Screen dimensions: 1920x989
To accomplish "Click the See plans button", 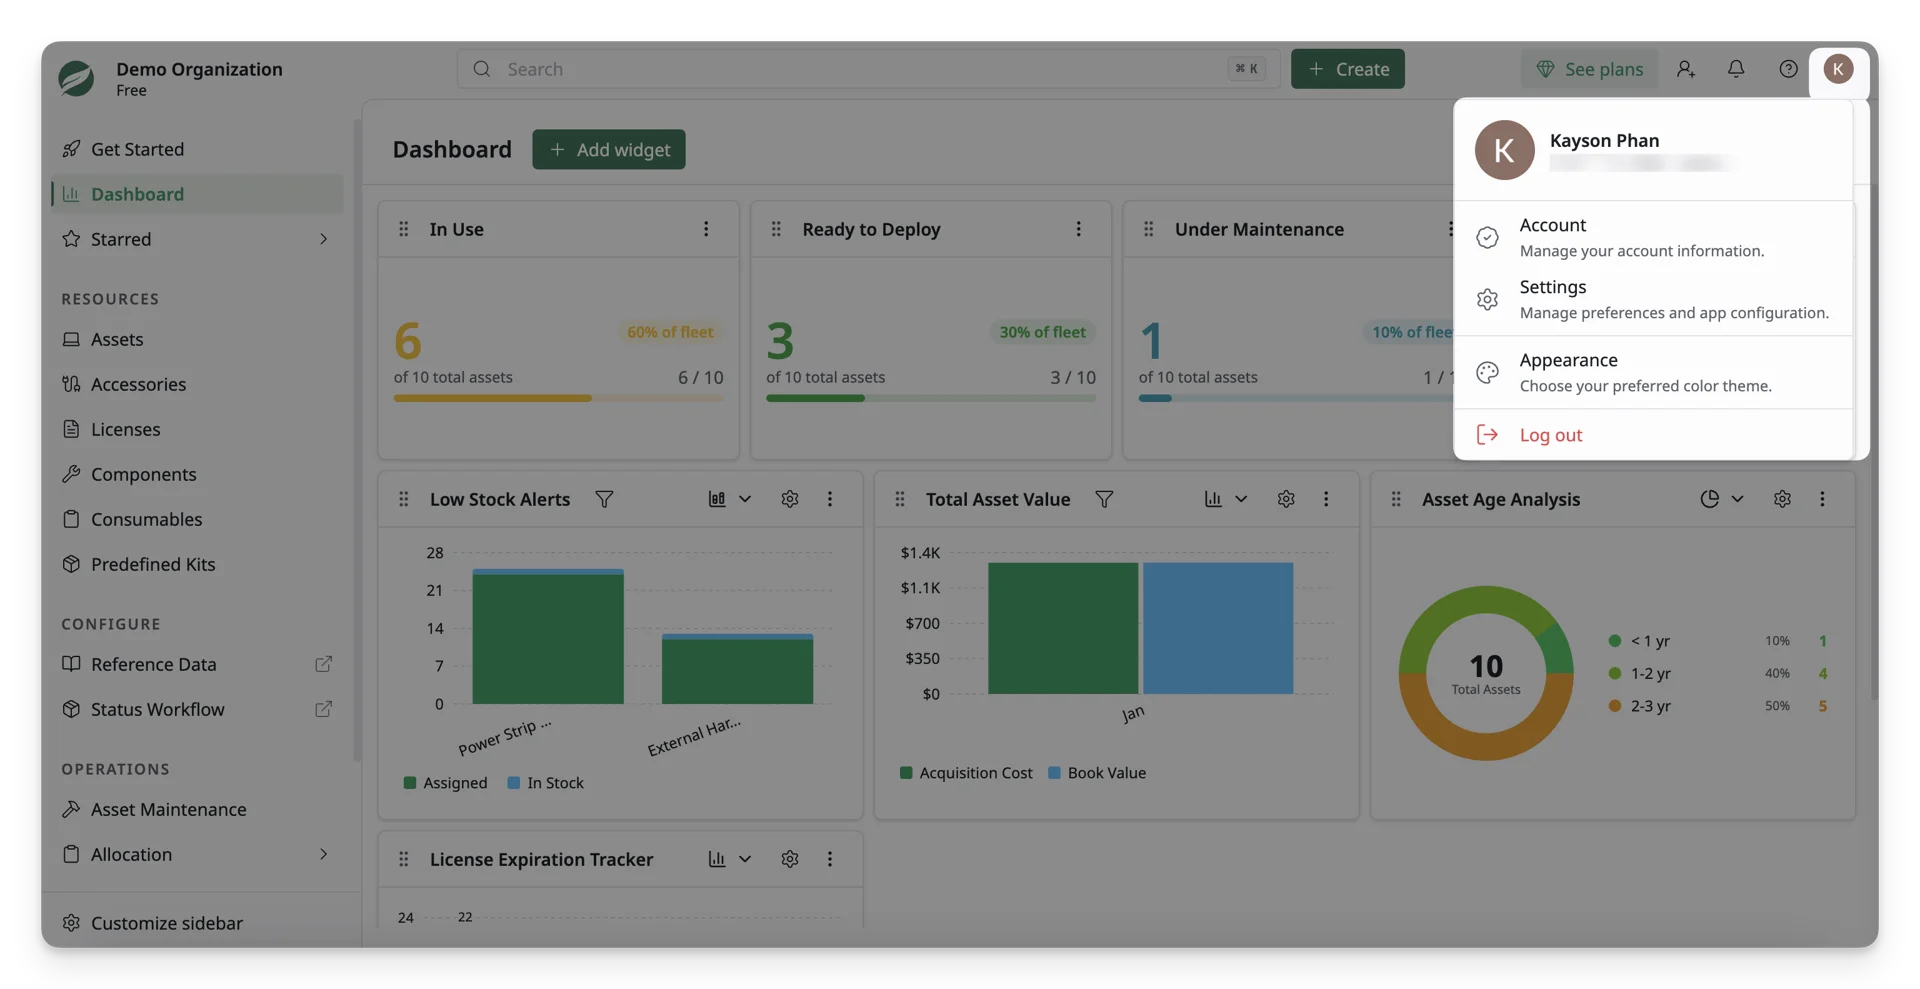I will [1589, 69].
